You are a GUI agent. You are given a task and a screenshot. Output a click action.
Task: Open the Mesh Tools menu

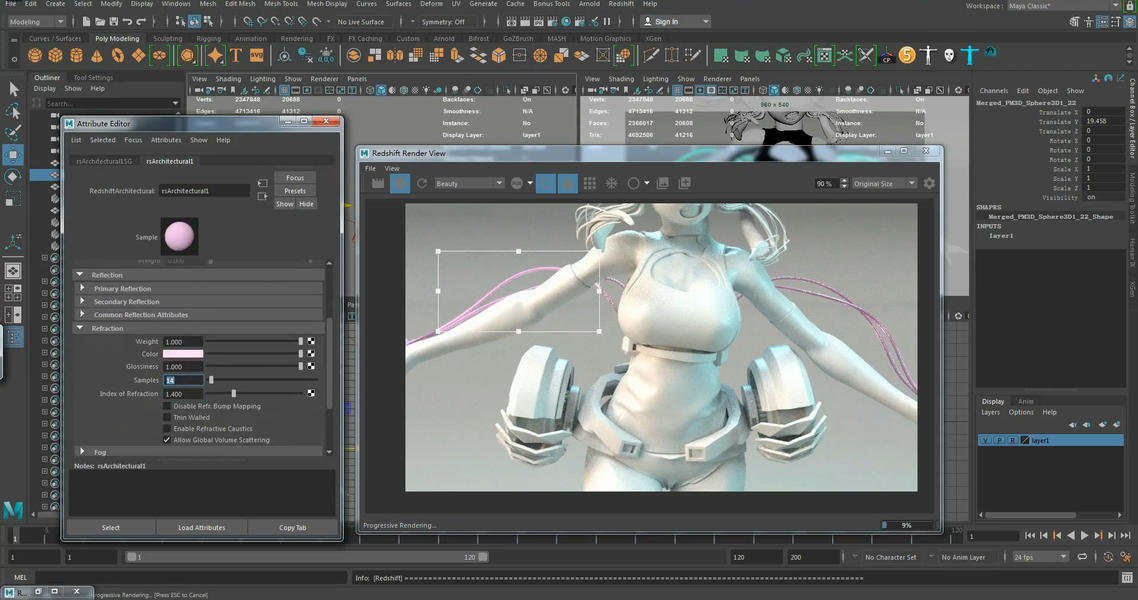click(x=281, y=4)
